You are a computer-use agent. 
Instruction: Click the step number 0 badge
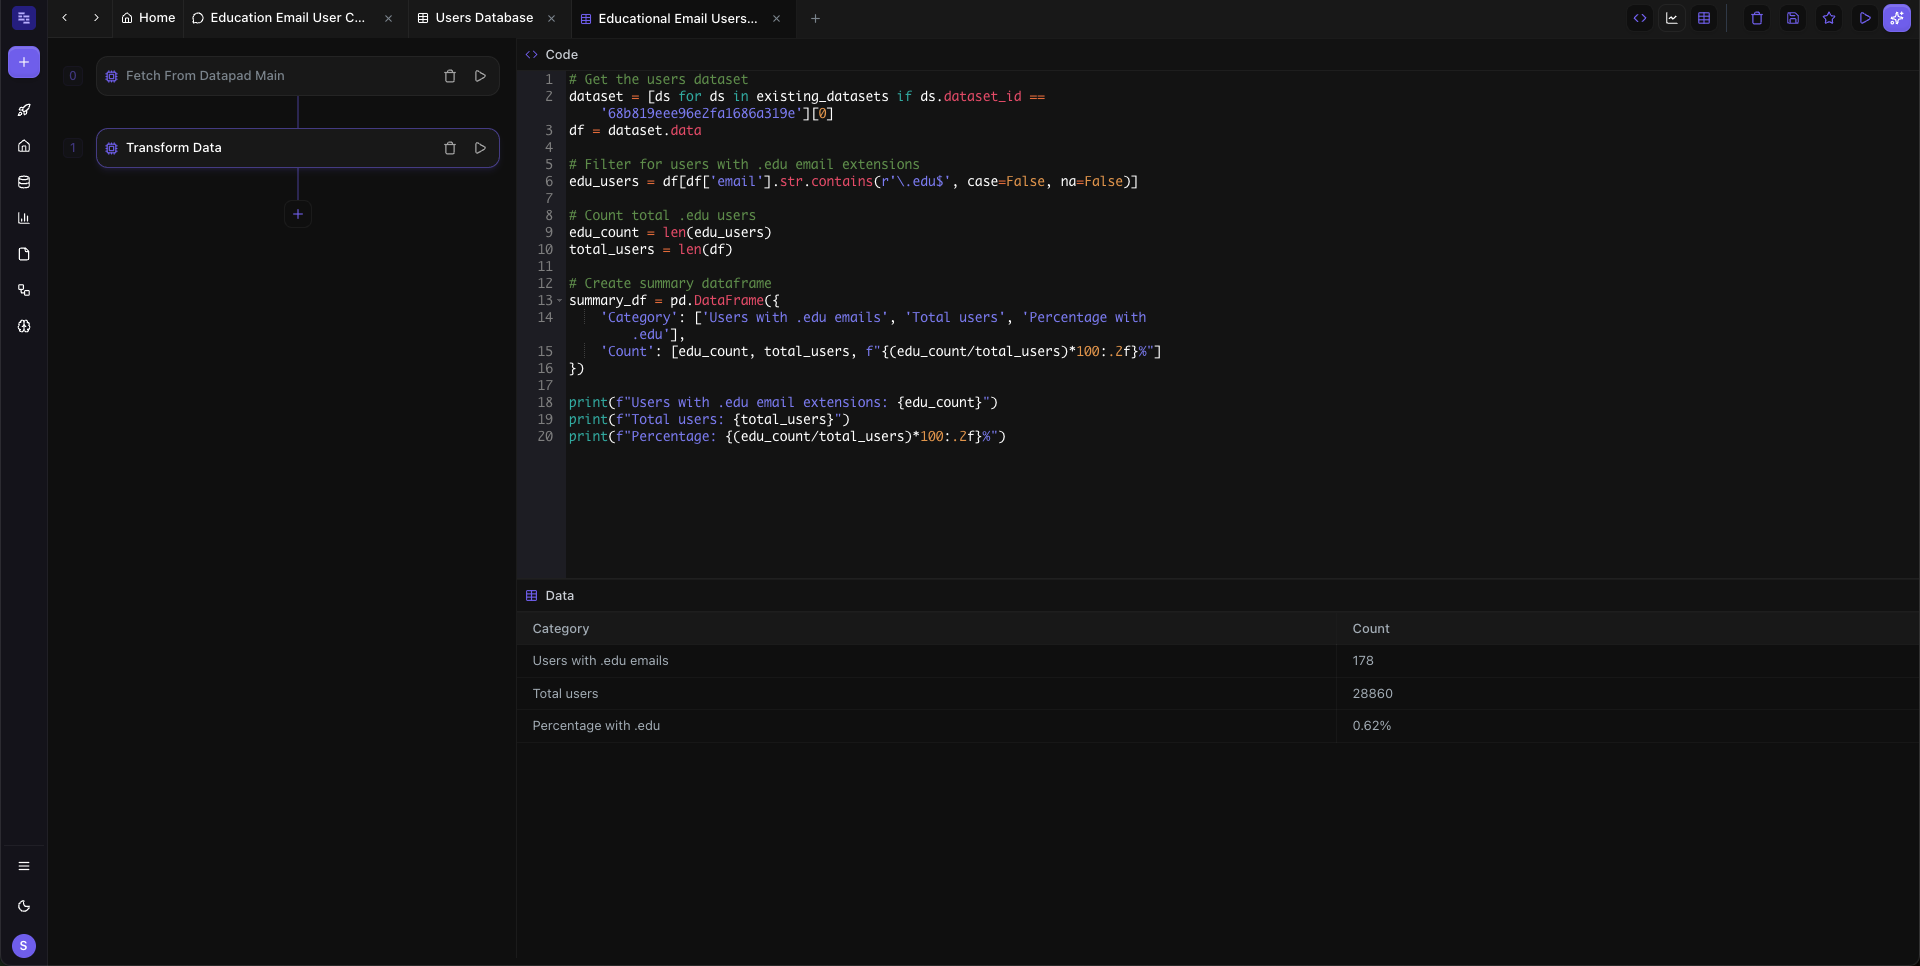pos(73,76)
